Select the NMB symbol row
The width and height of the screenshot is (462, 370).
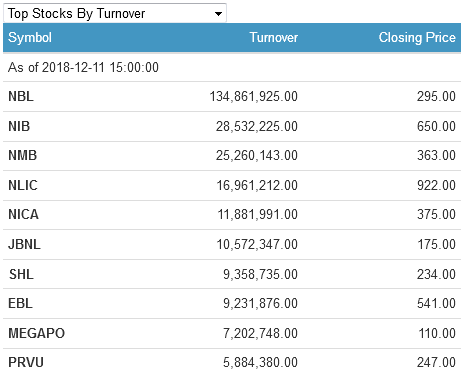[232, 156]
